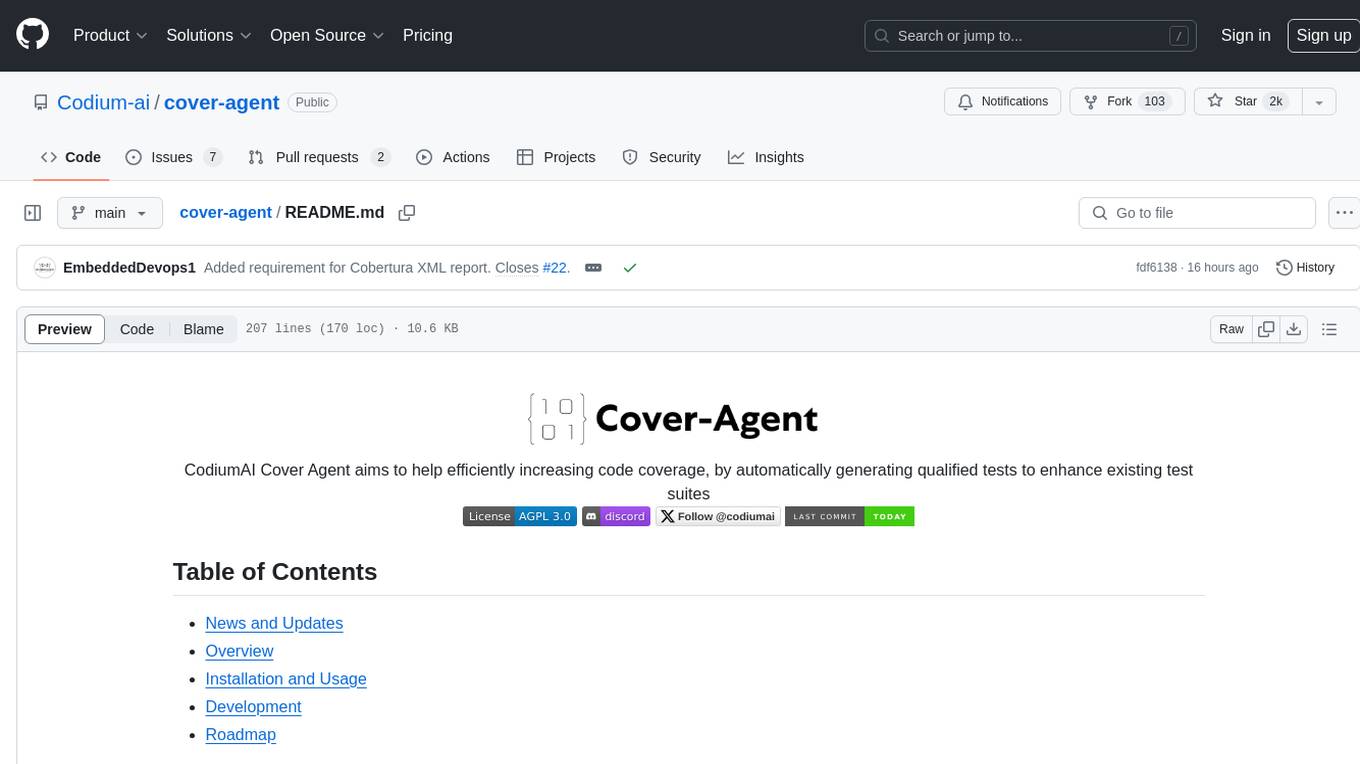The height and width of the screenshot is (764, 1360).
Task: Toggle the file tree side panel
Action: (x=32, y=213)
